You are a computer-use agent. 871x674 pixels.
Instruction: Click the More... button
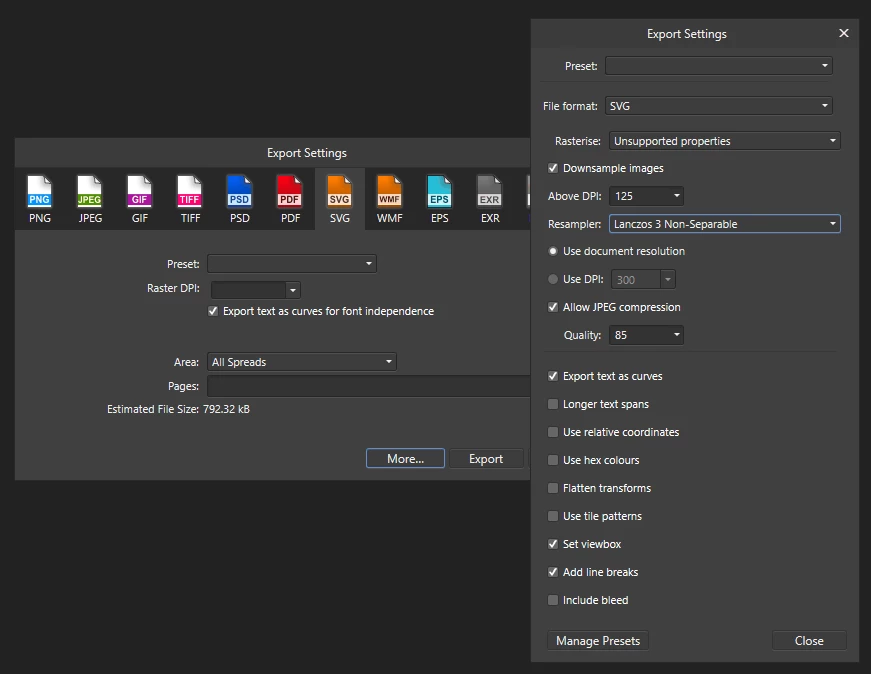[x=405, y=458]
